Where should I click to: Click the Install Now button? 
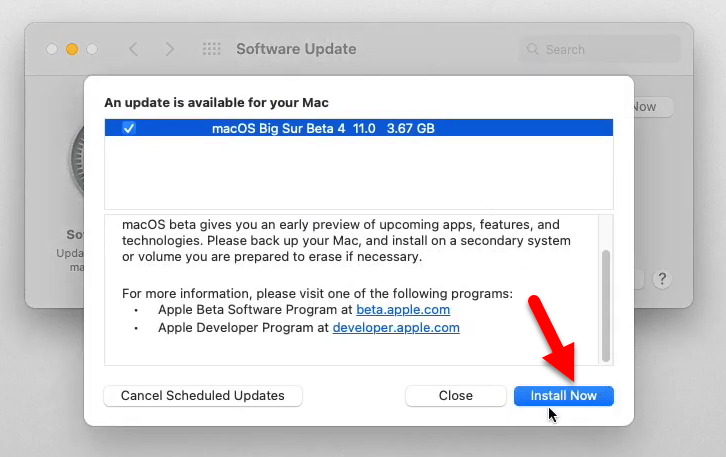(563, 396)
